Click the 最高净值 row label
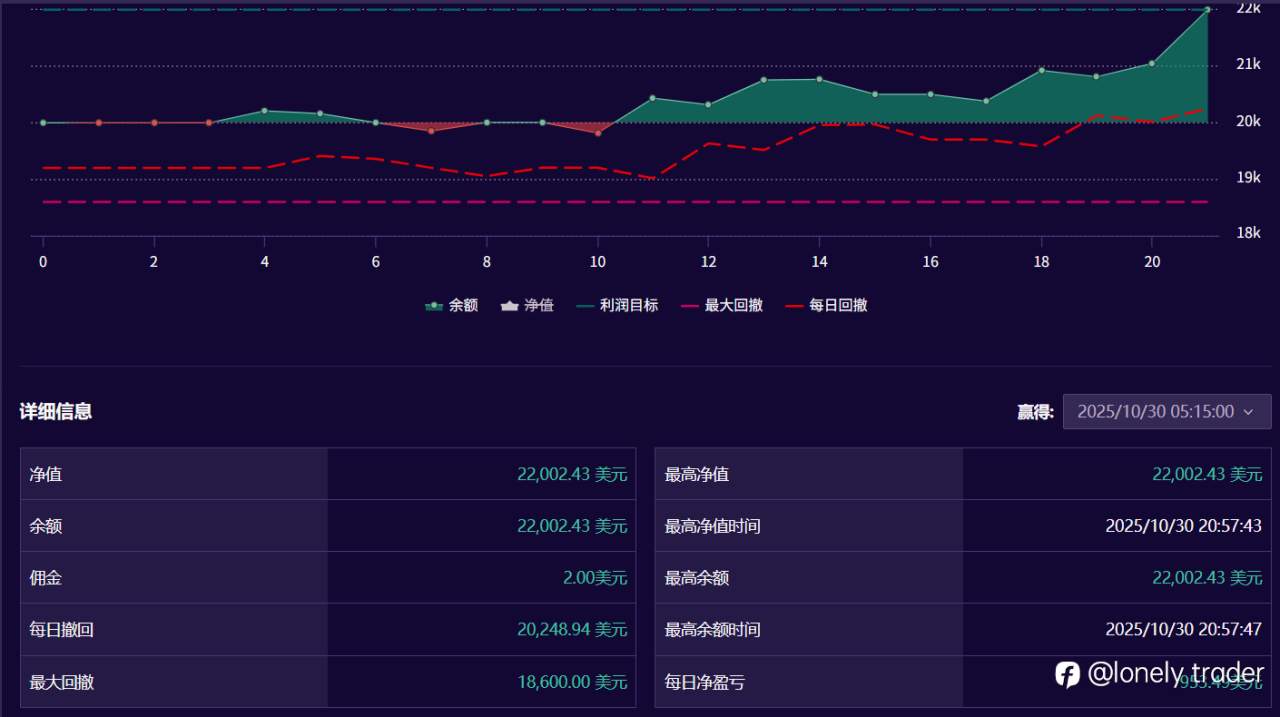1280x717 pixels. (697, 474)
